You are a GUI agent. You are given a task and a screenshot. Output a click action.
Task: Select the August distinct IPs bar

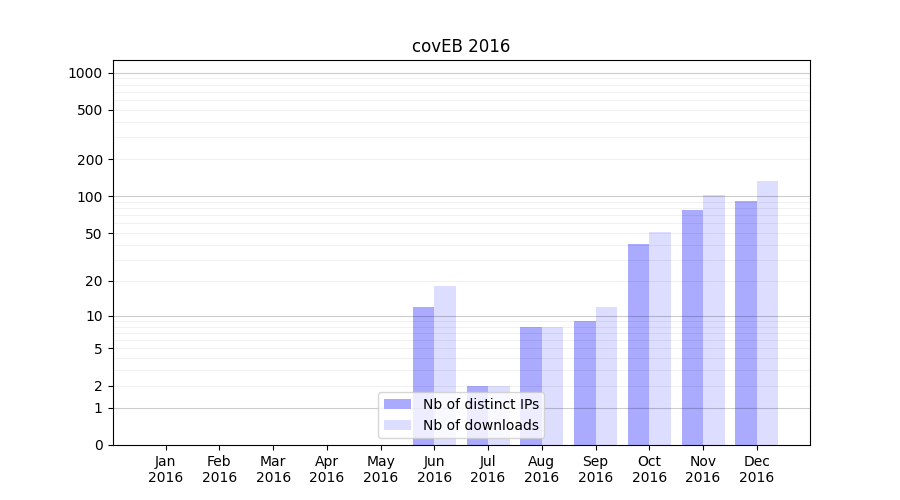click(x=531, y=386)
